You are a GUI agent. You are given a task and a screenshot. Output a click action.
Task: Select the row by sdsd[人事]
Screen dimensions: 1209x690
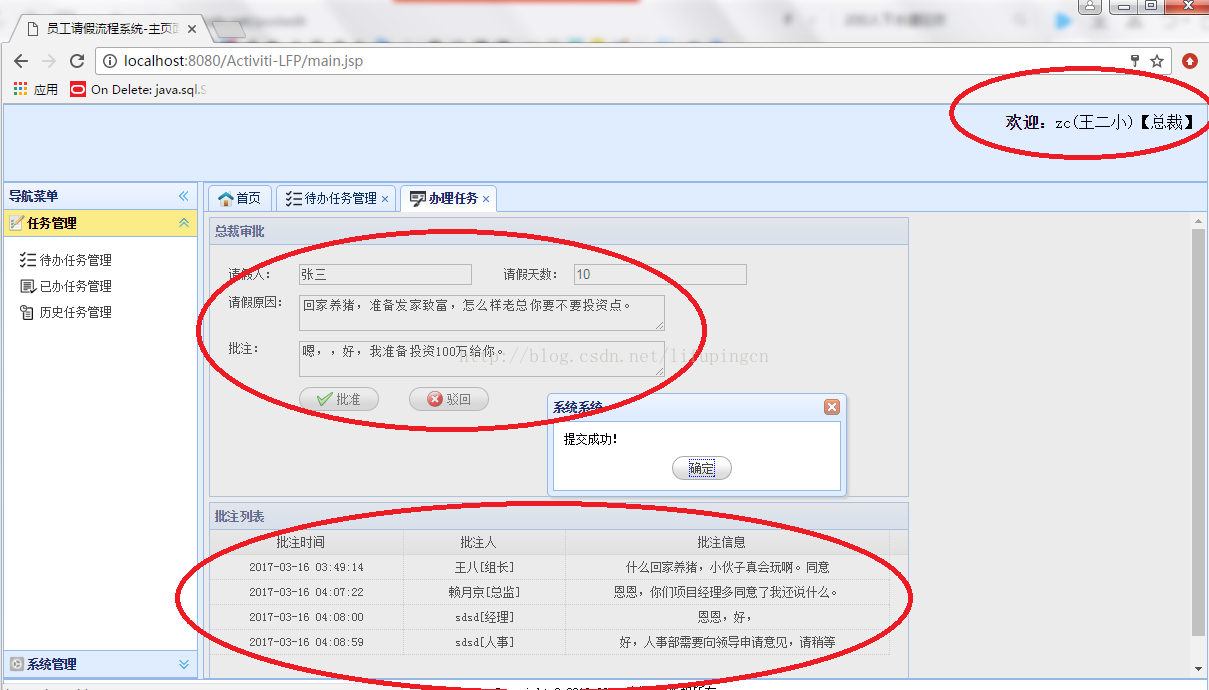click(549, 642)
